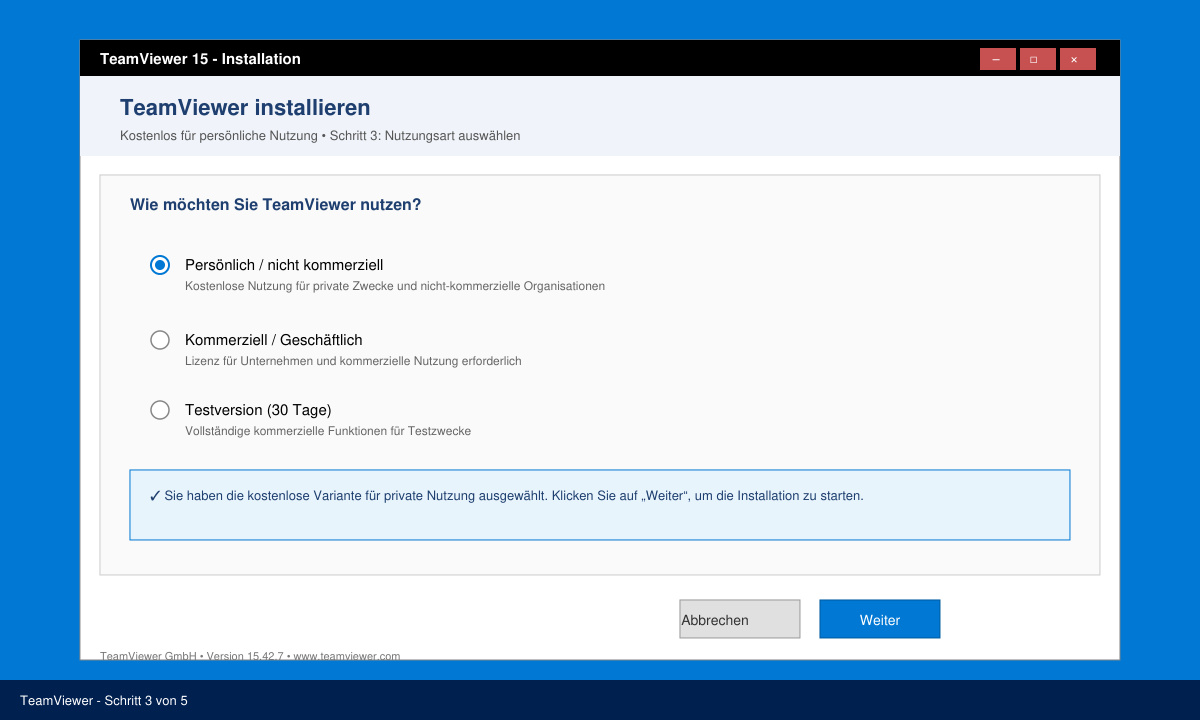Maximize the TeamViewer installation window
This screenshot has height=720, width=1200.
(x=1038, y=59)
